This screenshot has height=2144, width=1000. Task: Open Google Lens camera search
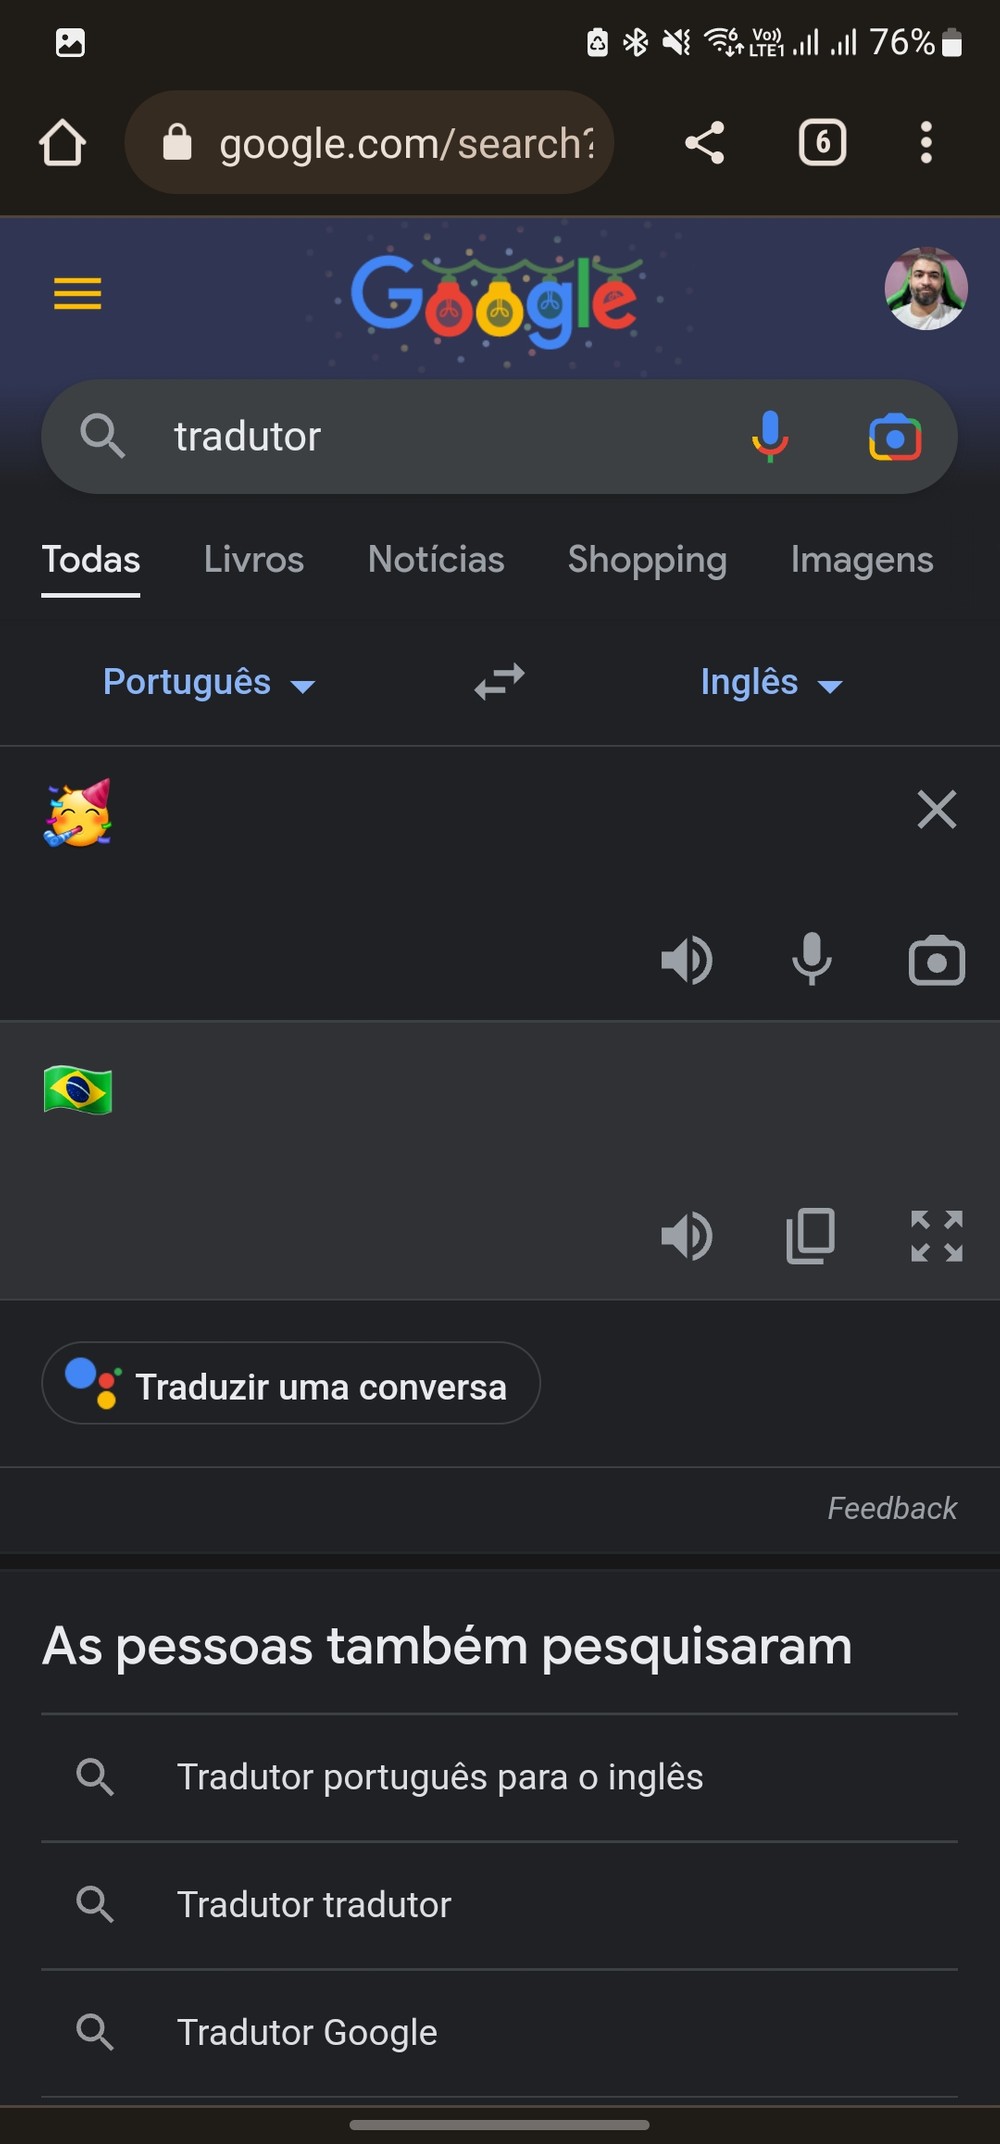895,437
